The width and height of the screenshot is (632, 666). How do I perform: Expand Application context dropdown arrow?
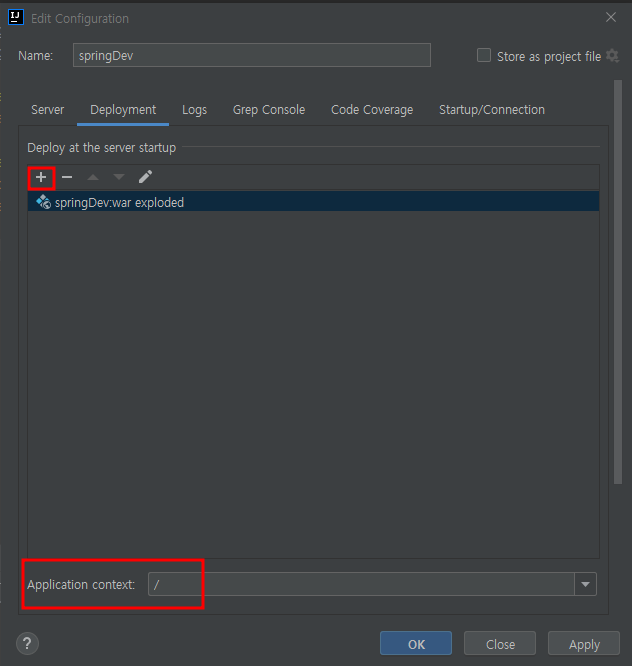pyautogui.click(x=585, y=584)
